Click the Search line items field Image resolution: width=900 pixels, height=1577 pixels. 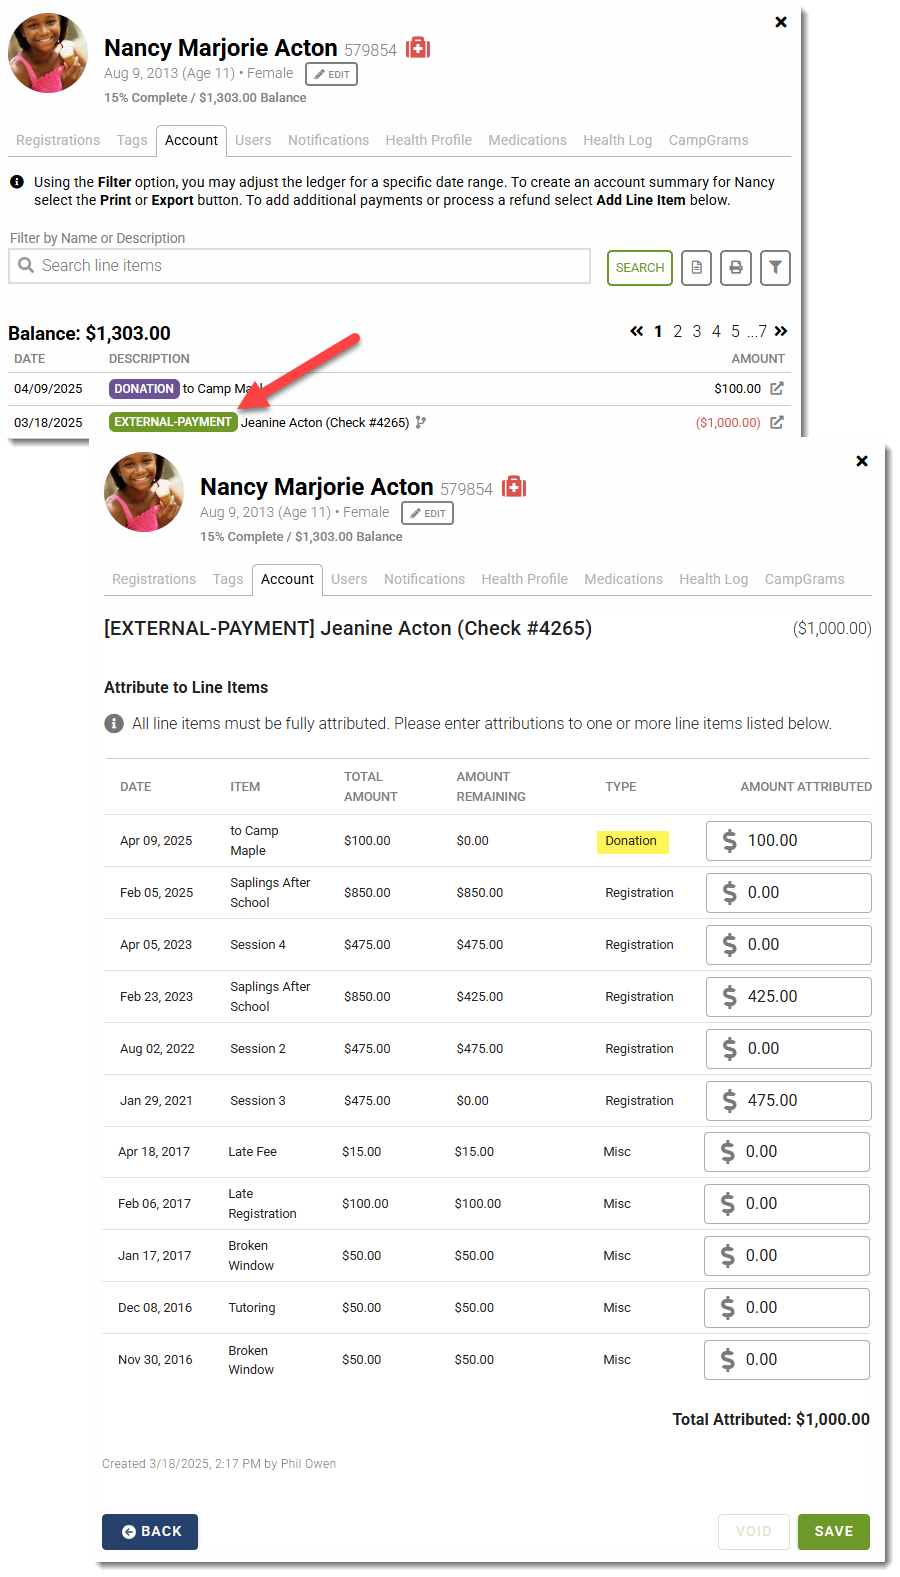click(299, 266)
